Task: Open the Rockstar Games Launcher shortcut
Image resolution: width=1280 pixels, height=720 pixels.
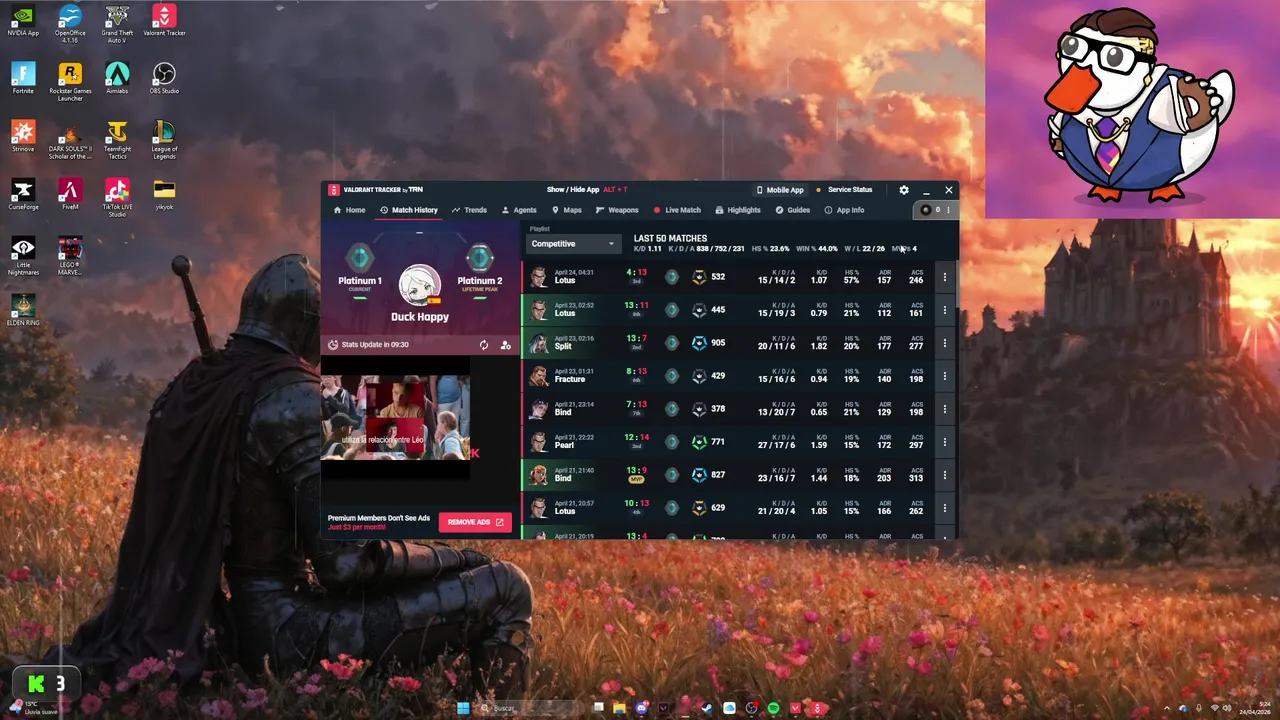Action: (x=70, y=82)
